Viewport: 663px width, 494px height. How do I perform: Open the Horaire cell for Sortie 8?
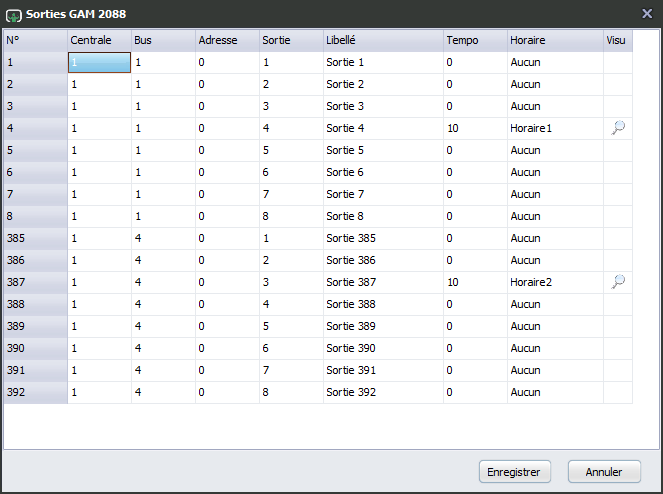pos(555,217)
